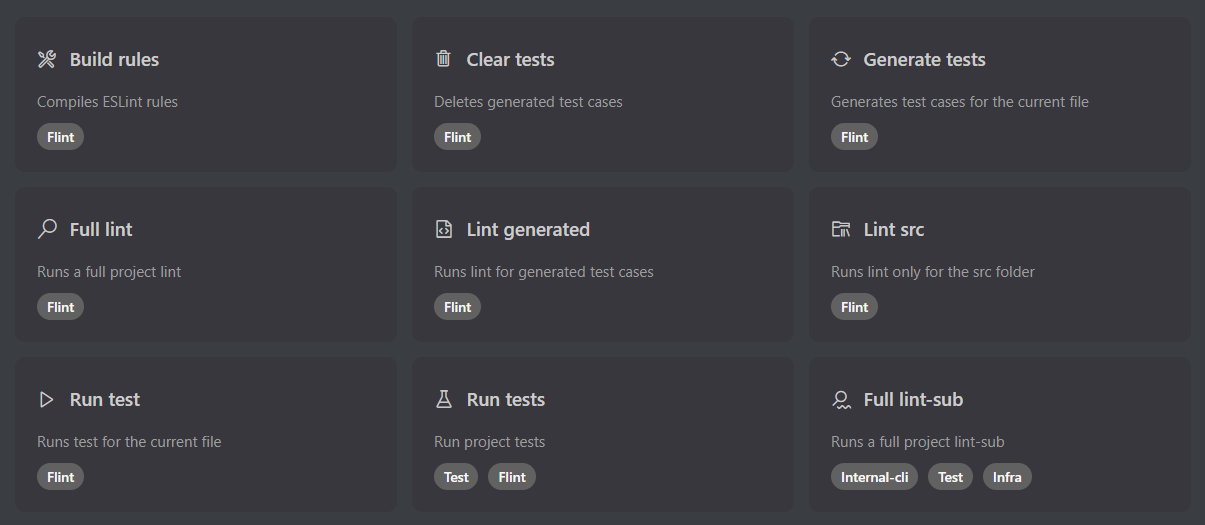The width and height of the screenshot is (1205, 525).
Task: Click the trash icon on Clear tests
Action: (444, 59)
